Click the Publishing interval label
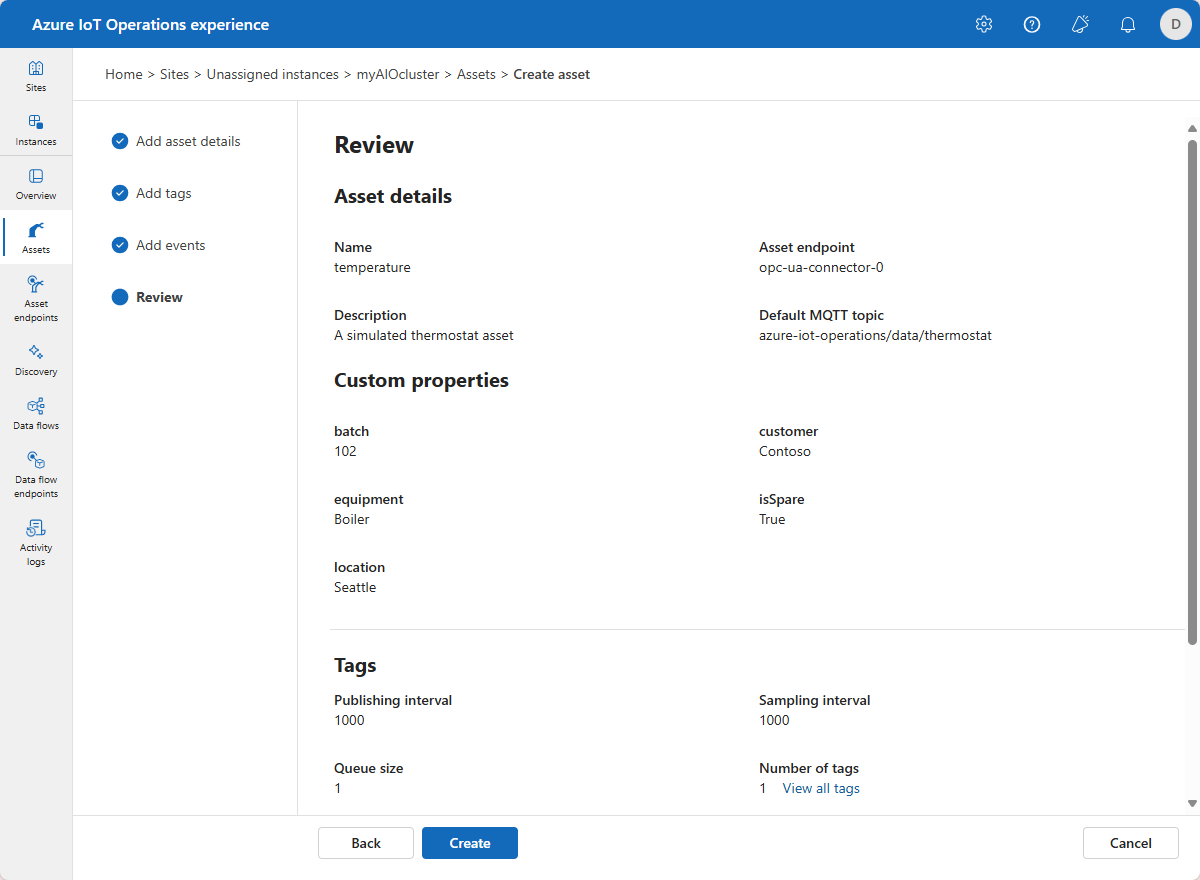The width and height of the screenshot is (1200, 880). [x=393, y=700]
